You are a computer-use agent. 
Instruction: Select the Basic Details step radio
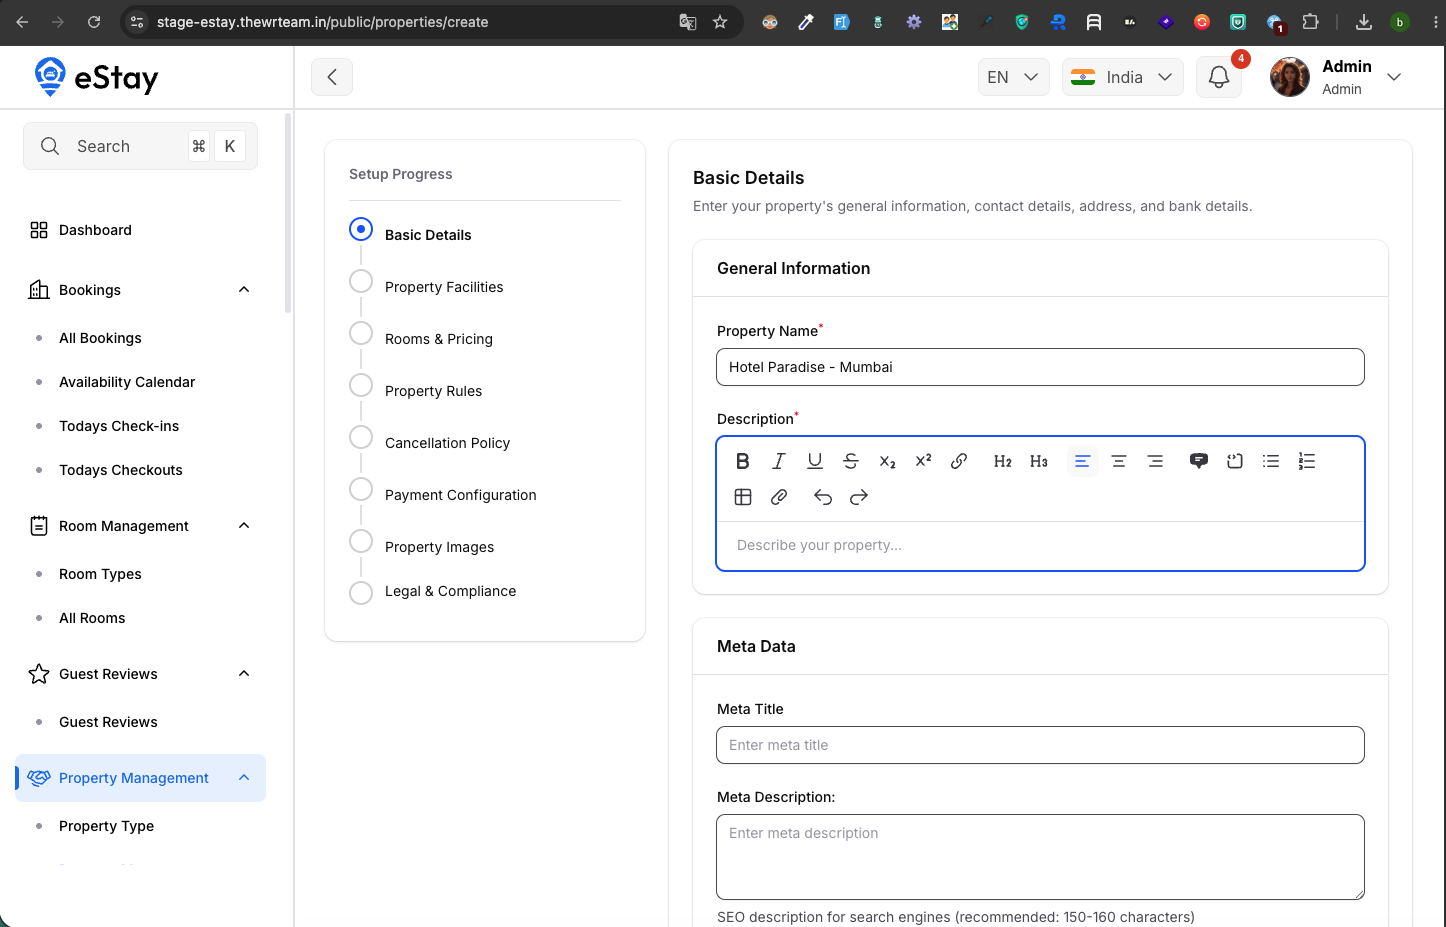click(361, 229)
